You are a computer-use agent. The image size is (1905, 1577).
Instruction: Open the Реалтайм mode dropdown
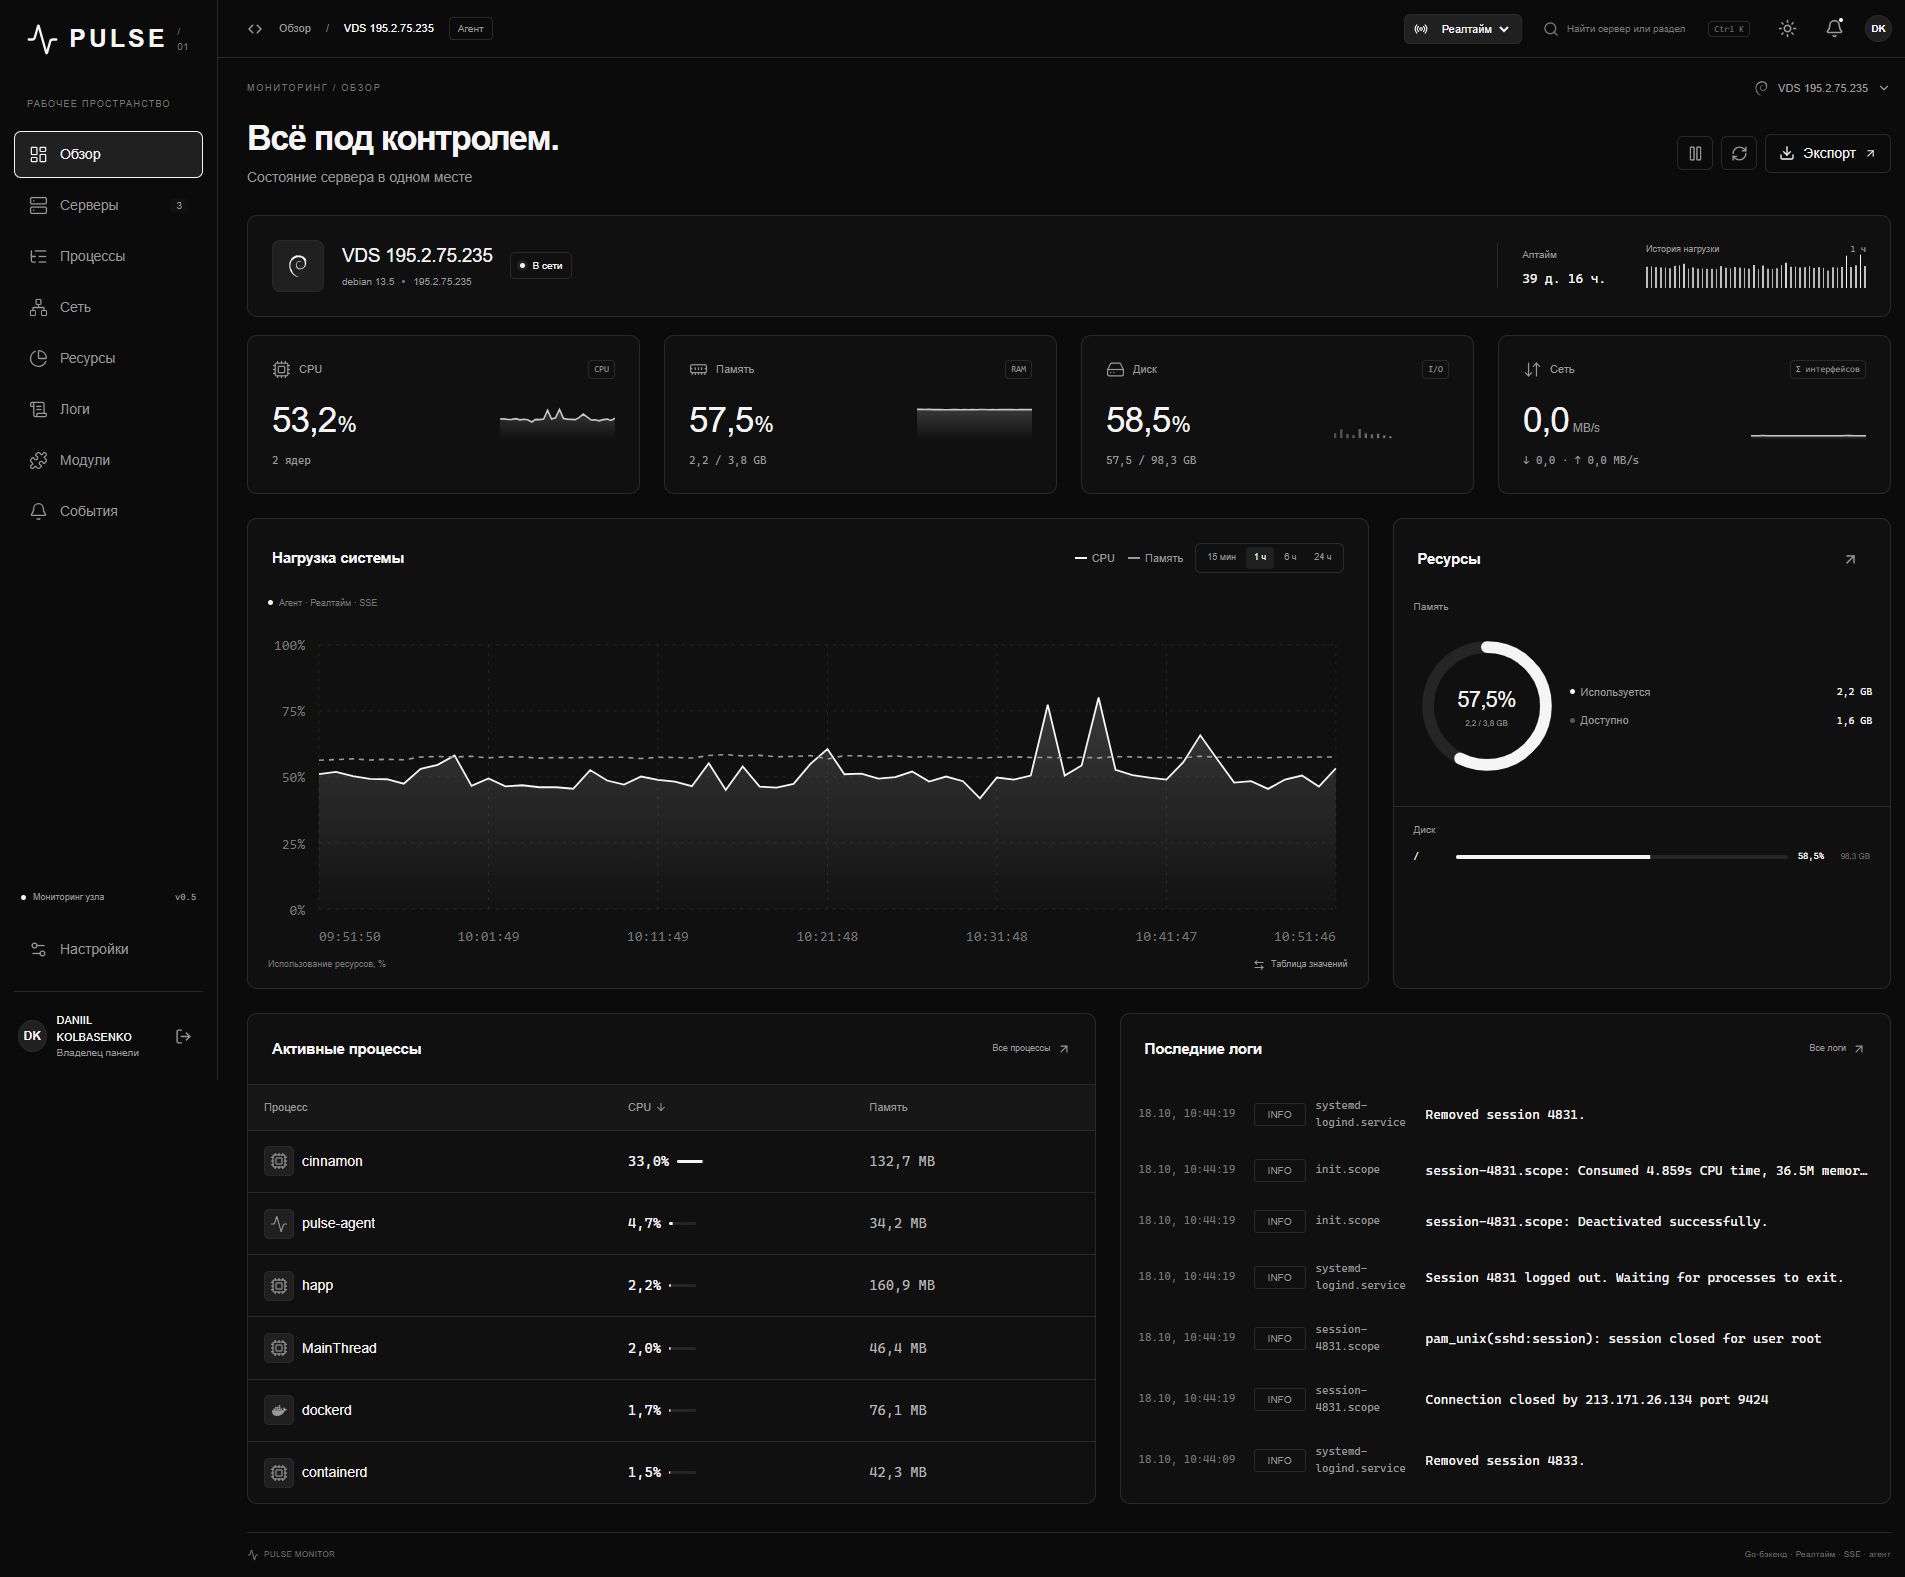point(1463,29)
